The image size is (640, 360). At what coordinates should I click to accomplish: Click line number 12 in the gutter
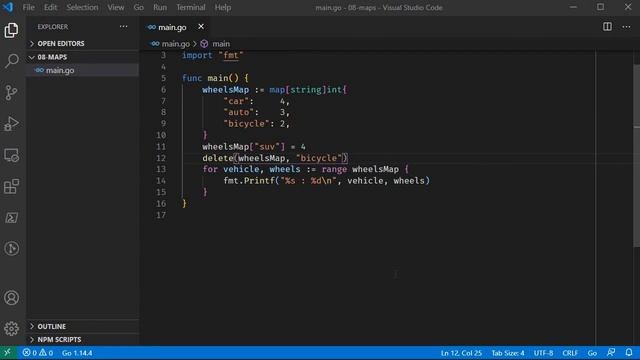[161, 158]
